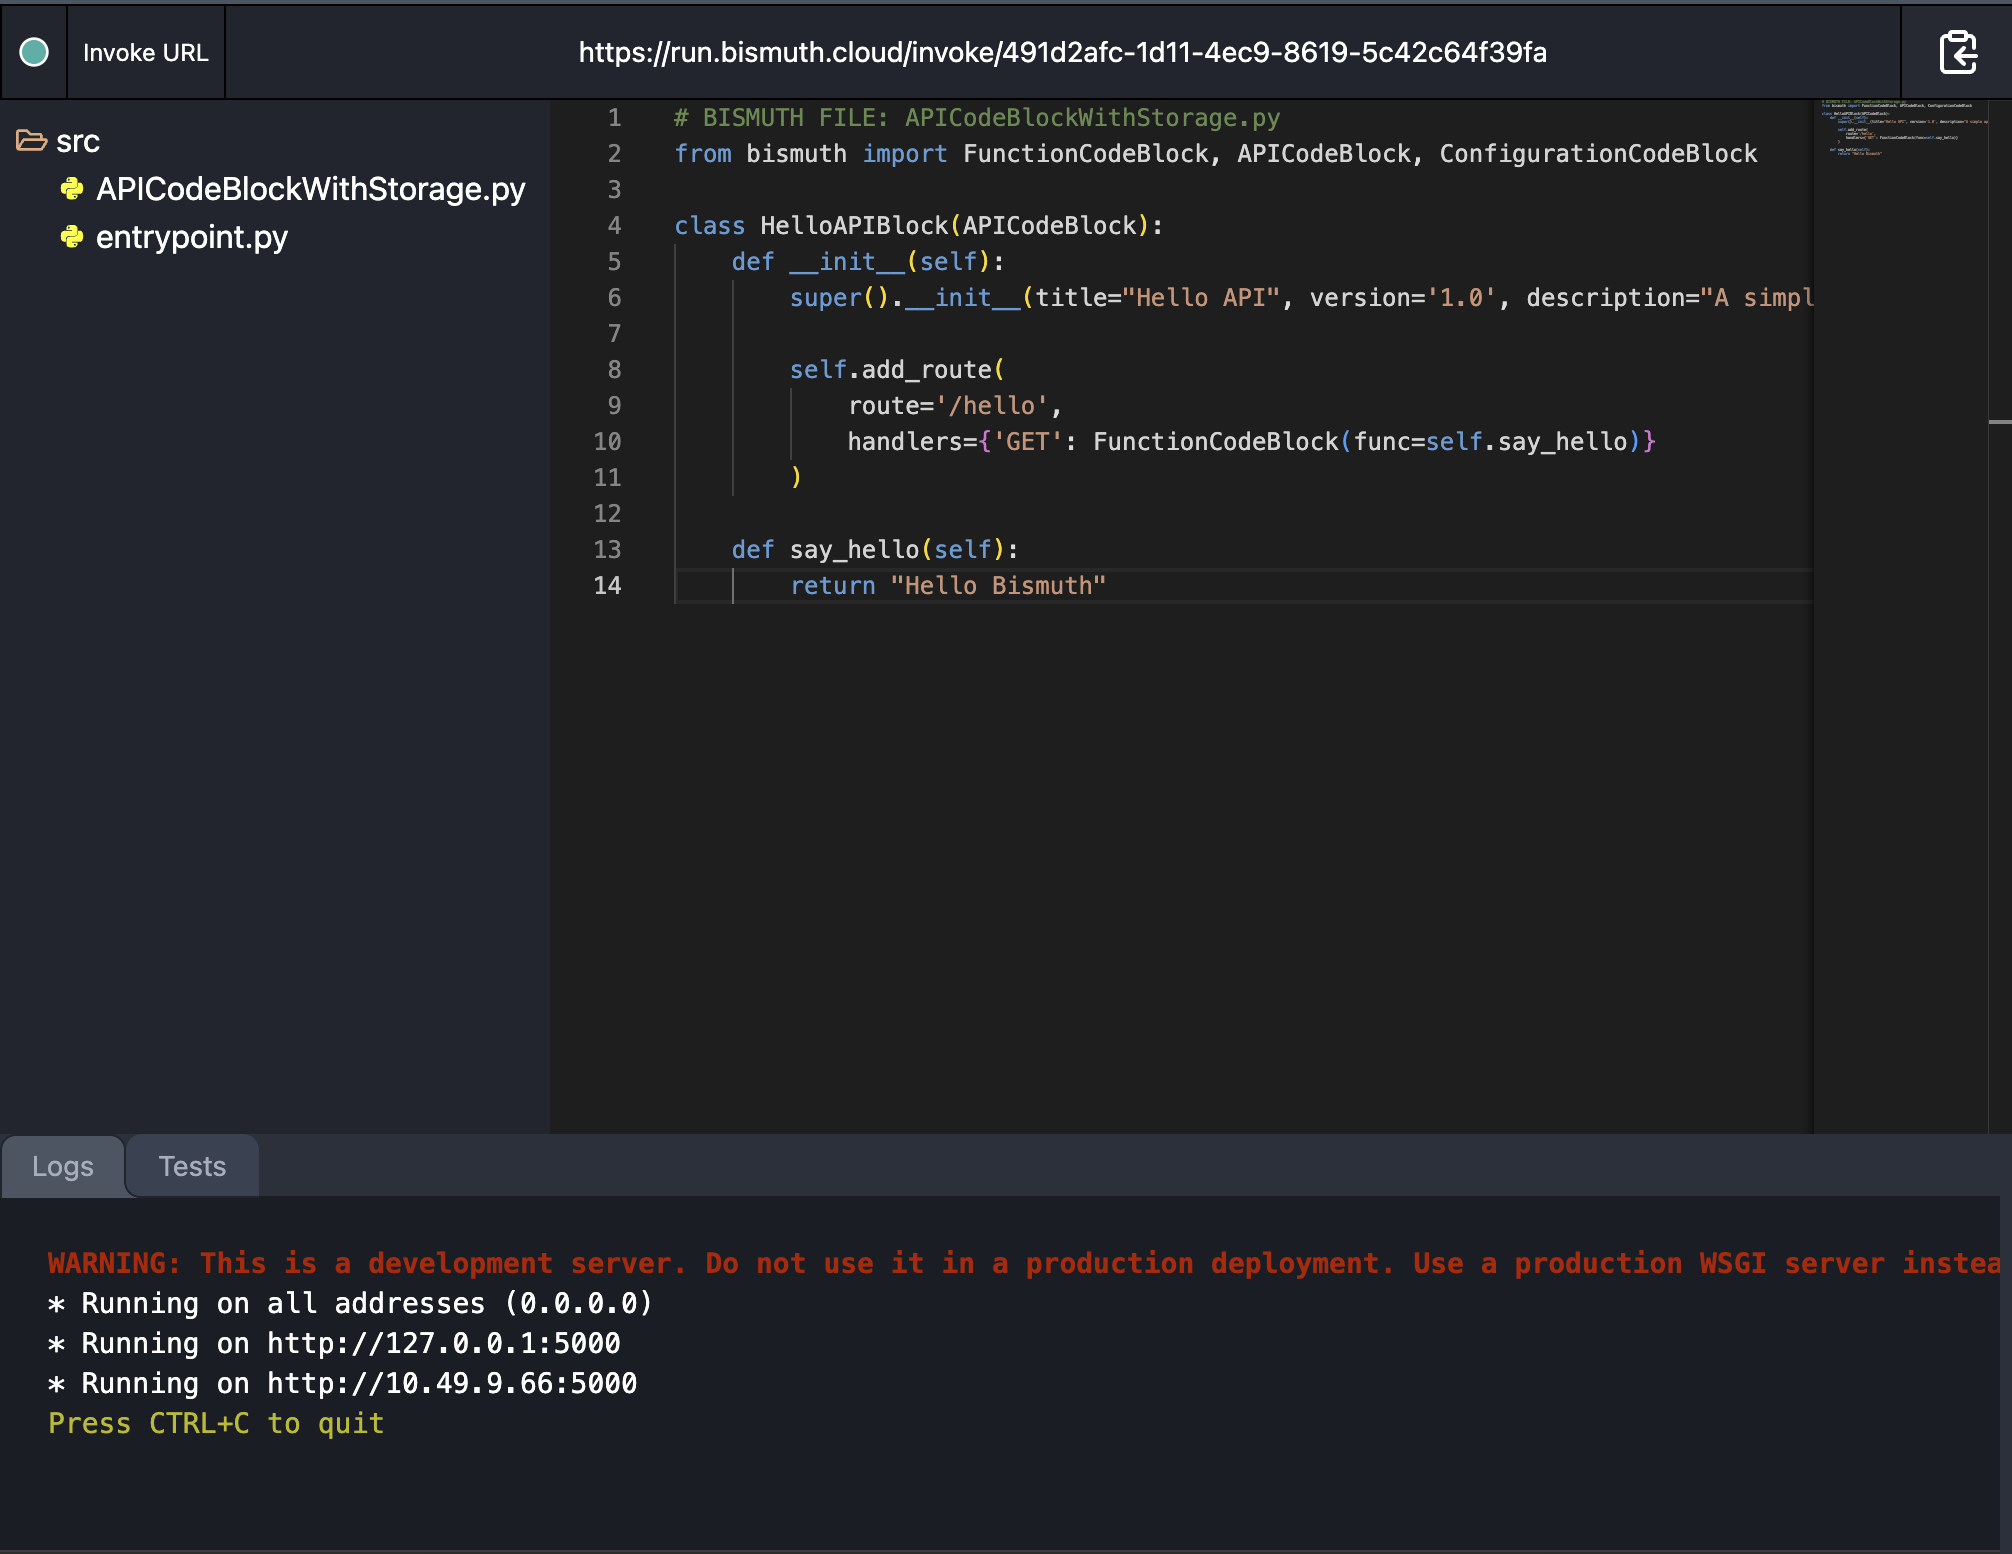Switch to the Logs tab
Image resolution: width=2012 pixels, height=1554 pixels.
[x=63, y=1166]
